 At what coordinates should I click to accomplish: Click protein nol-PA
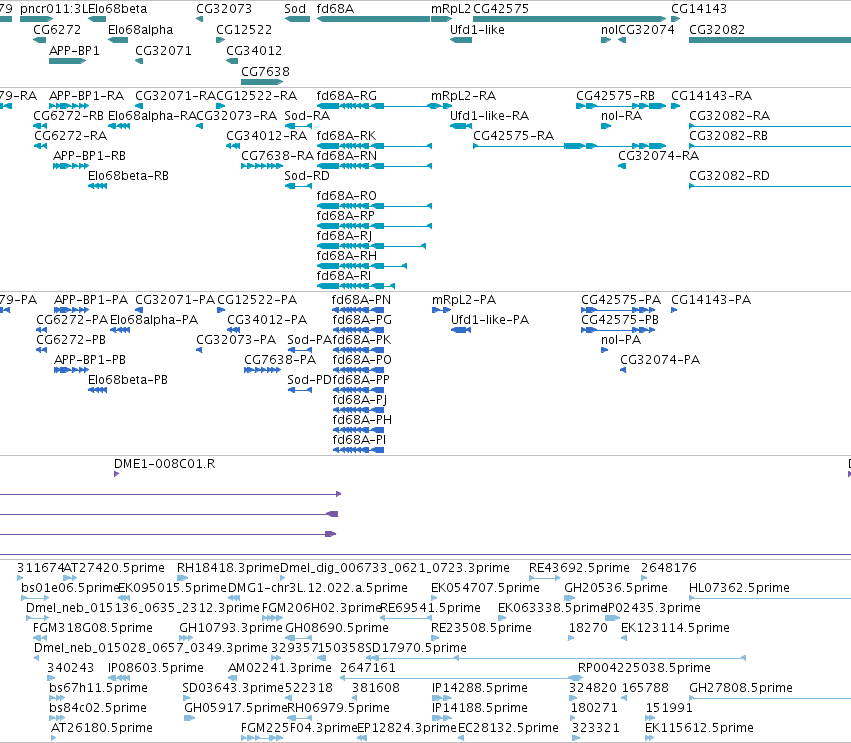click(621, 340)
